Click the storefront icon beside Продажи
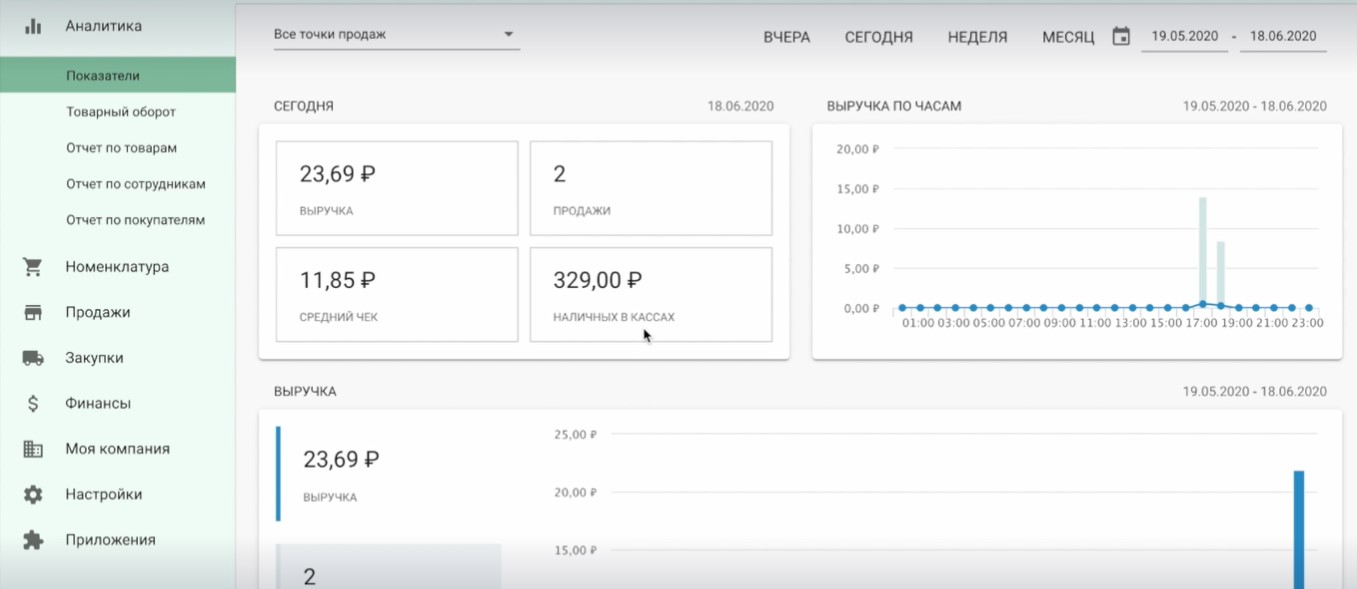Screen dimensions: 1357x589 click(33, 313)
